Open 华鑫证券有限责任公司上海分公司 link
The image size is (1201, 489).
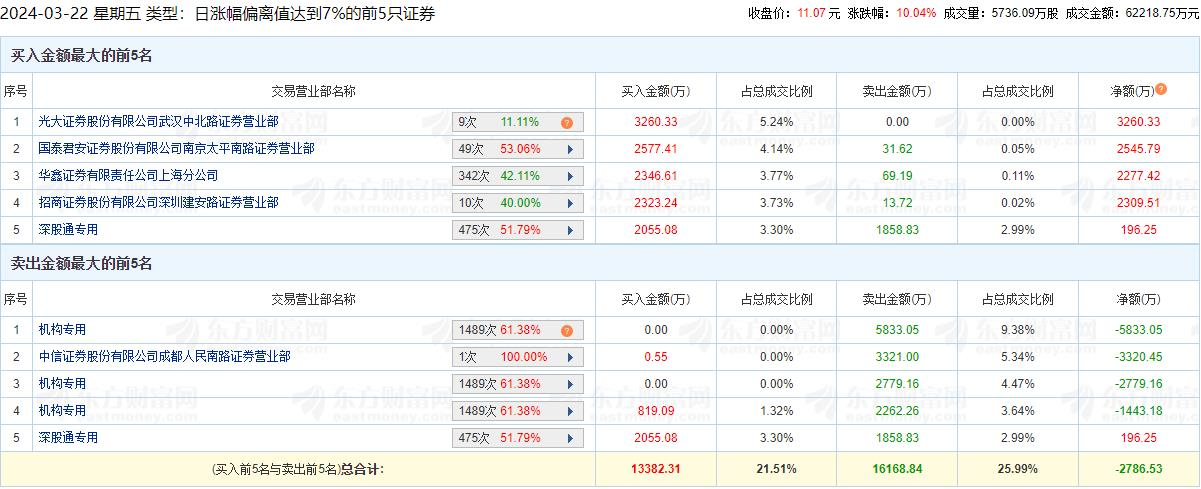(x=127, y=176)
